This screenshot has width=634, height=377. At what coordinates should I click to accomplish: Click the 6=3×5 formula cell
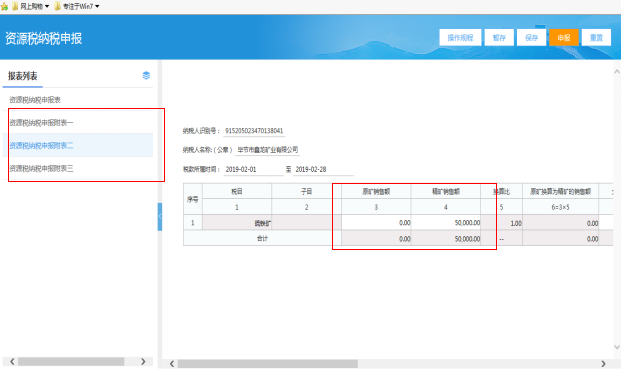(560, 207)
